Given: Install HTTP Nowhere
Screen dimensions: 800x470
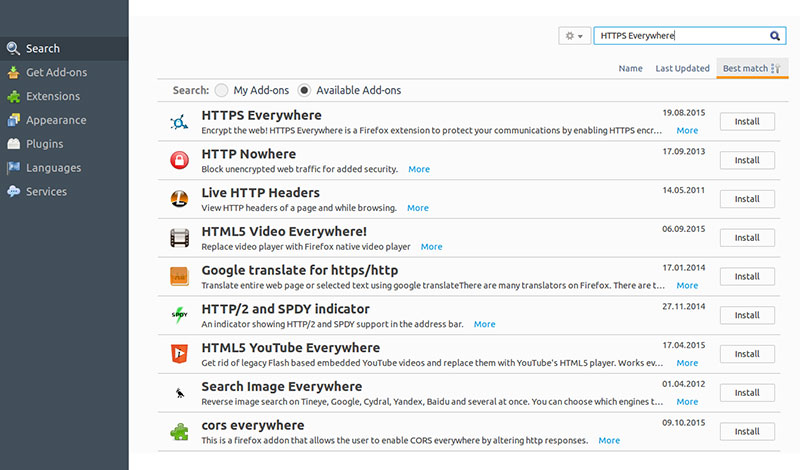Looking at the screenshot, I should 747,160.
